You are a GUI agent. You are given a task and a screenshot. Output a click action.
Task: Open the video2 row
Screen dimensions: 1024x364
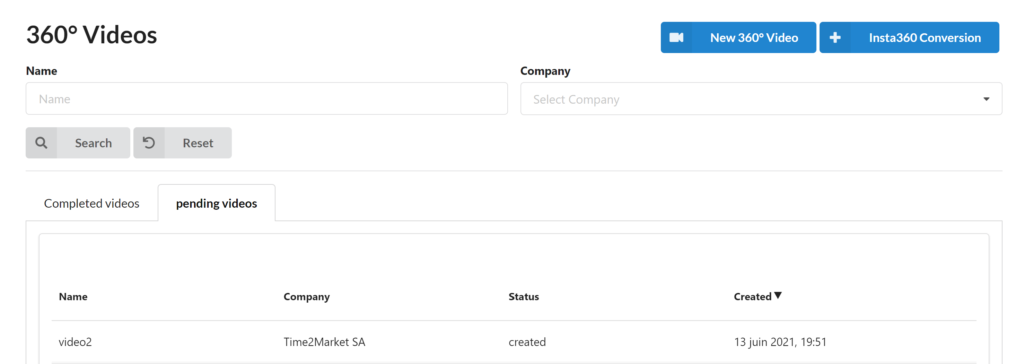pyautogui.click(x=514, y=342)
